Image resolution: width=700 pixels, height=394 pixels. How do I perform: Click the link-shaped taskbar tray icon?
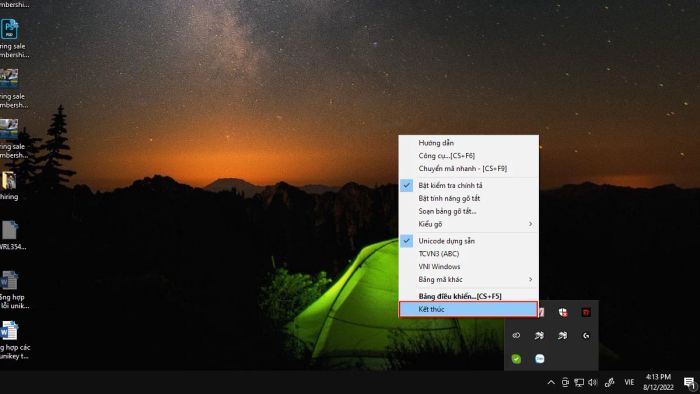[x=609, y=382]
